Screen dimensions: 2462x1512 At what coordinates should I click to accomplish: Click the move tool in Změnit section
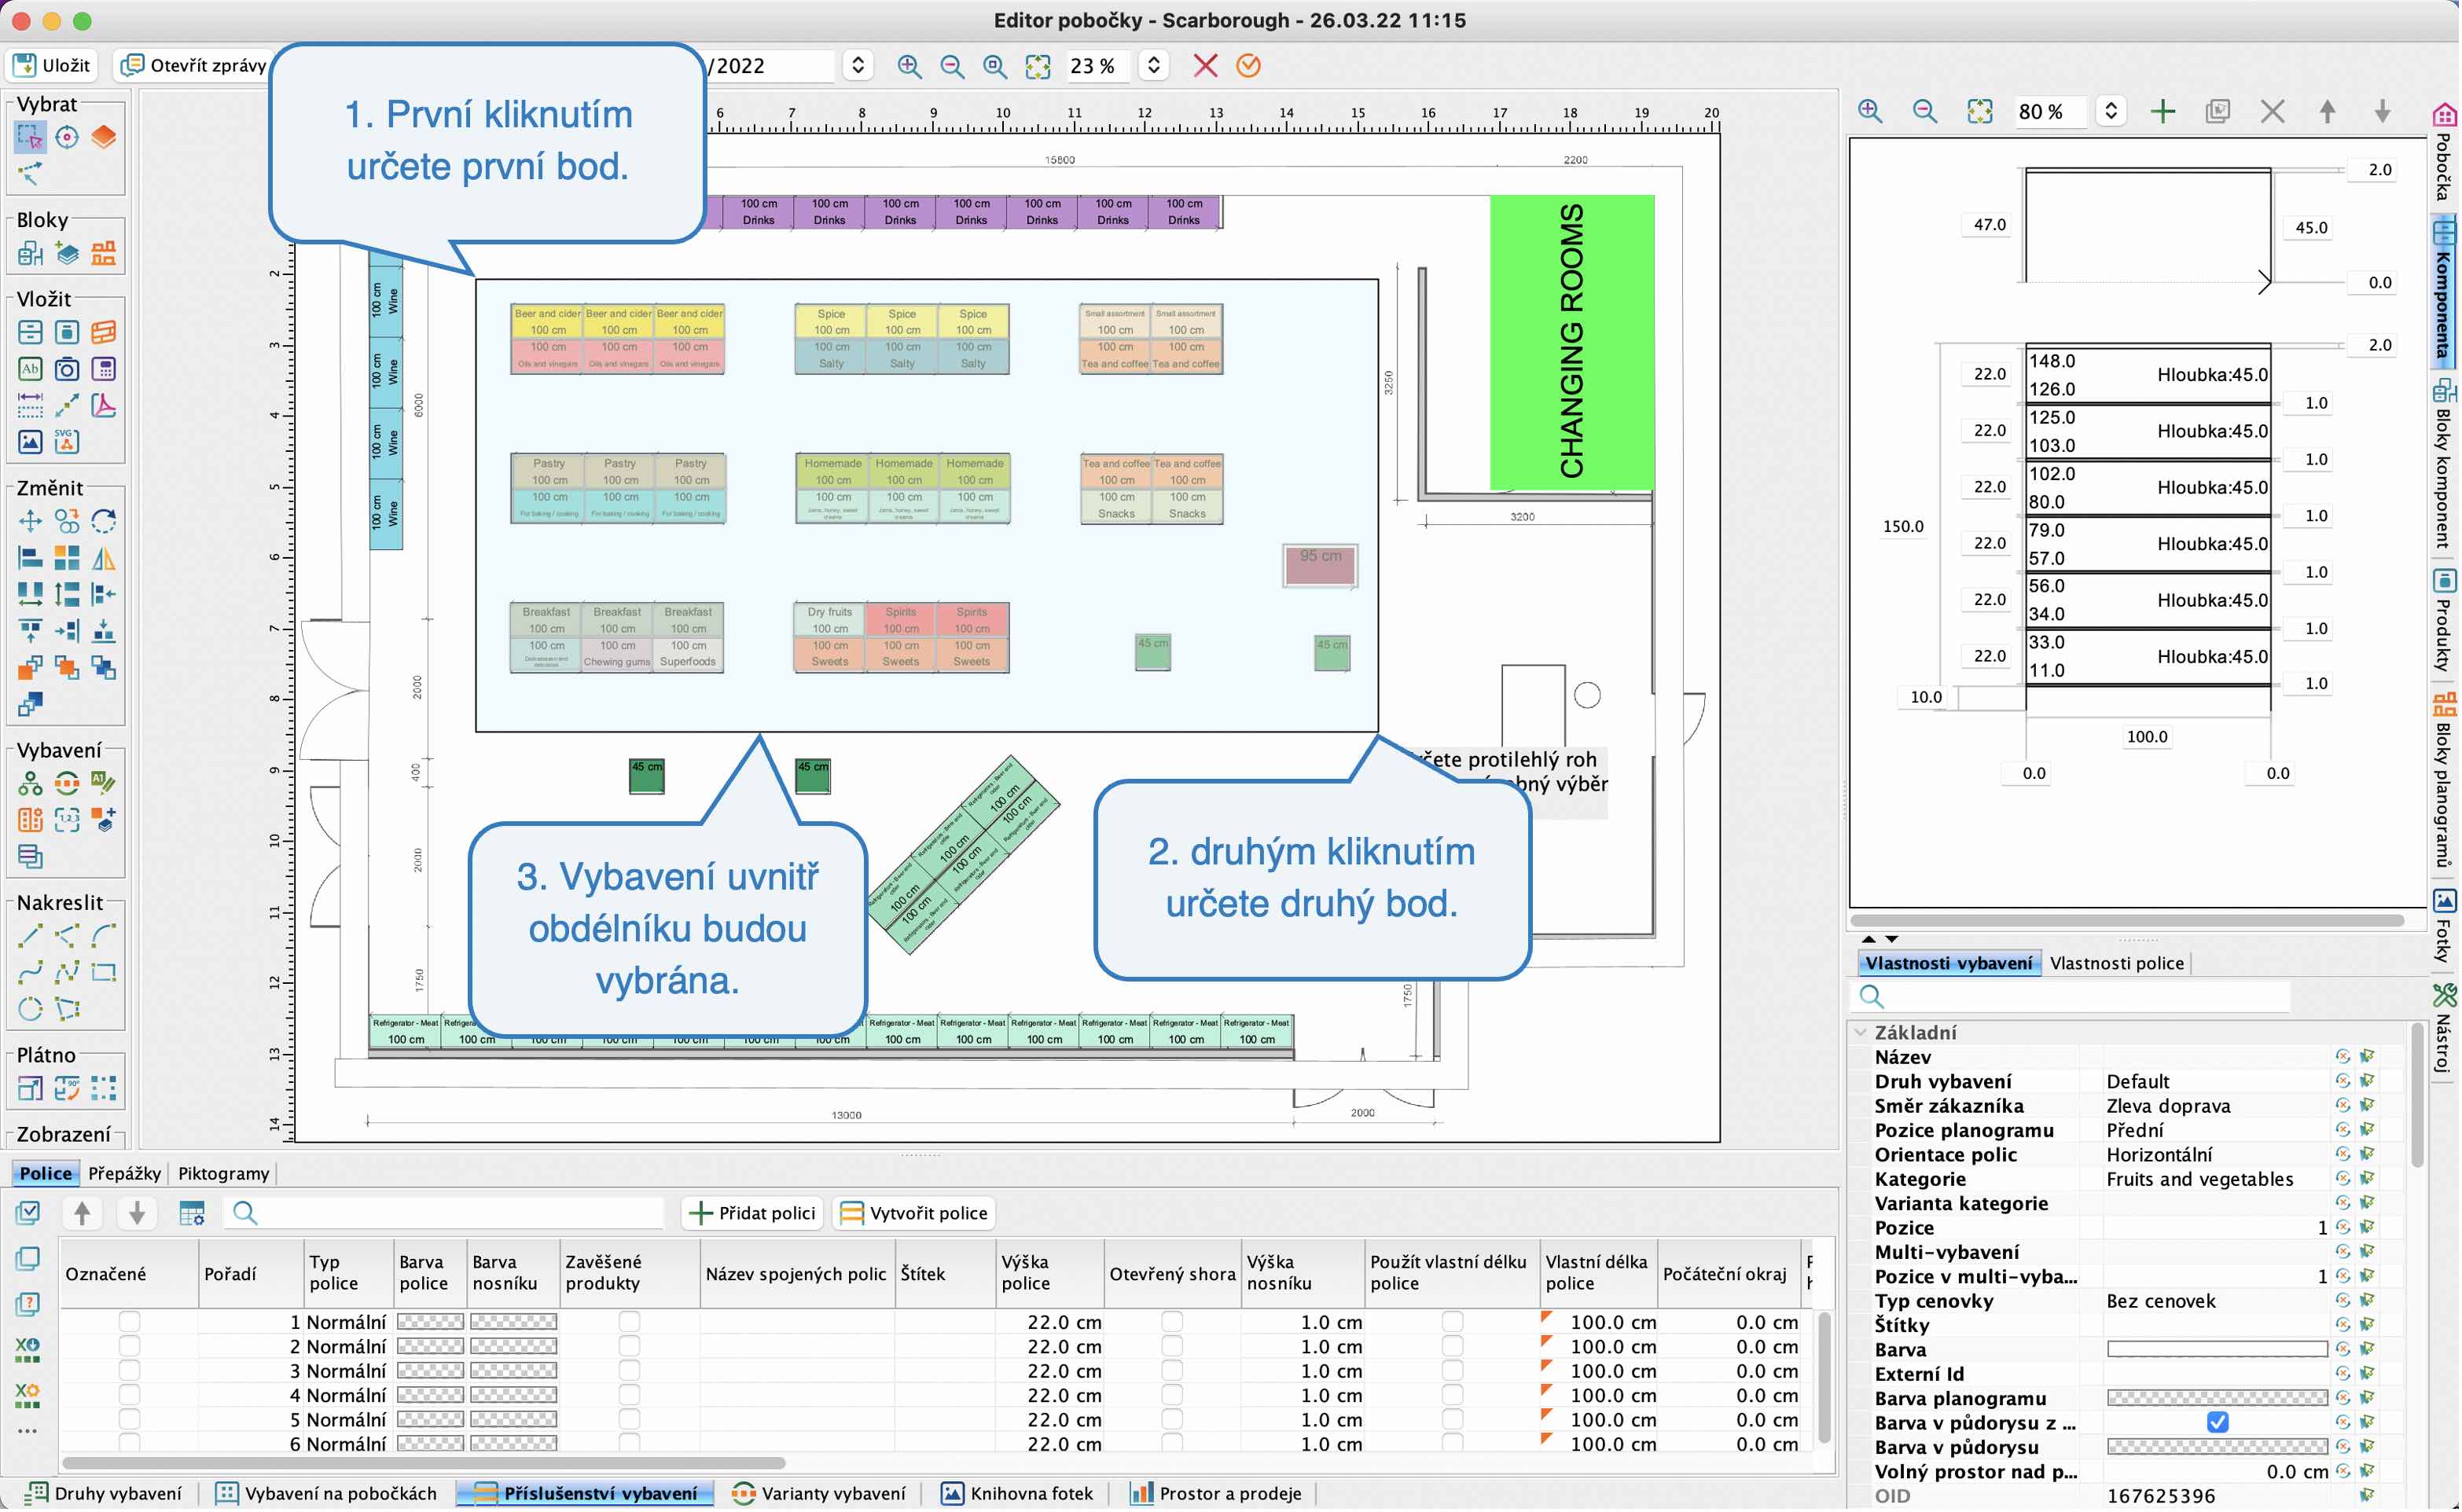(x=30, y=521)
